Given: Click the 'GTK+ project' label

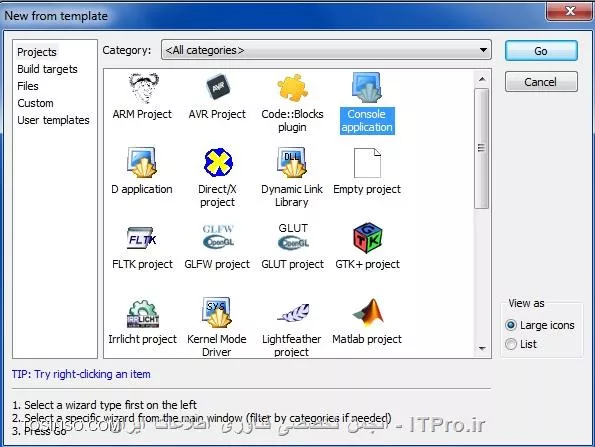Looking at the screenshot, I should [x=367, y=264].
